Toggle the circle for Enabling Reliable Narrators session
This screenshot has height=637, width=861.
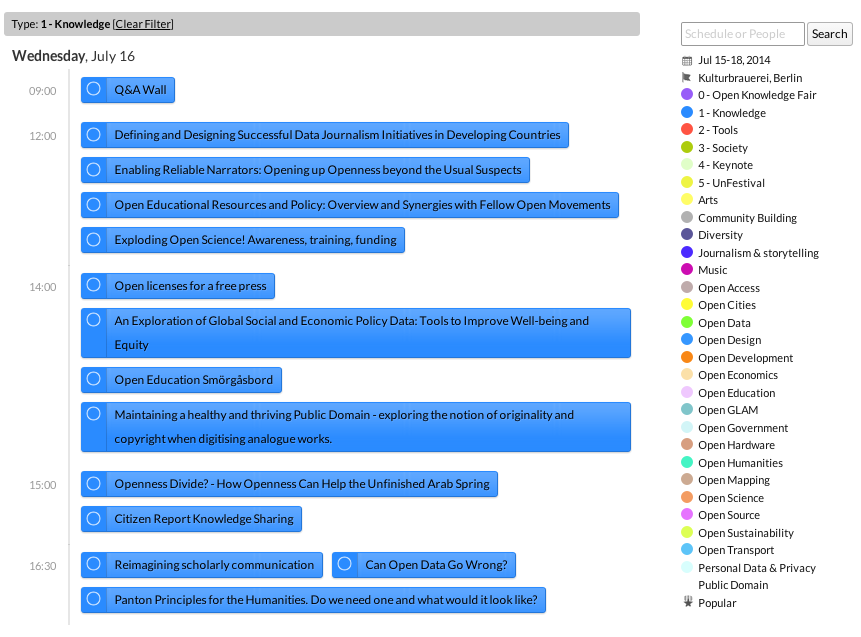[94, 170]
